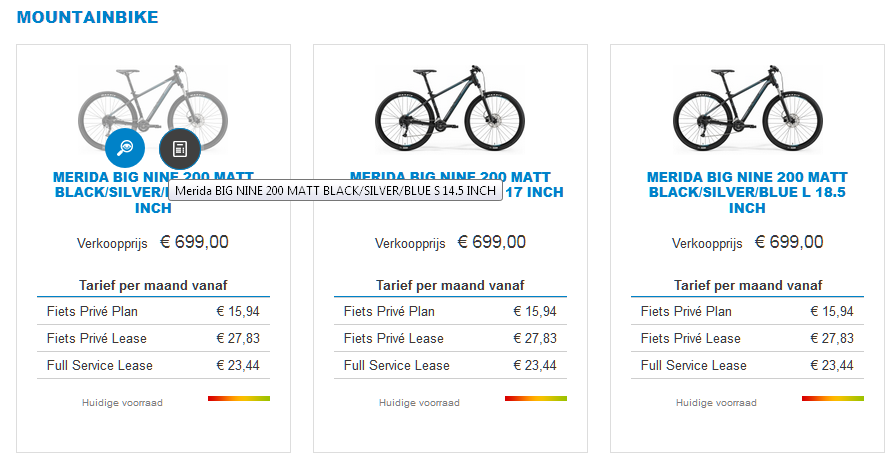Click Tarief per maand vanaf heading on L 18.5 card
This screenshot has height=460, width=893.
pos(747,286)
